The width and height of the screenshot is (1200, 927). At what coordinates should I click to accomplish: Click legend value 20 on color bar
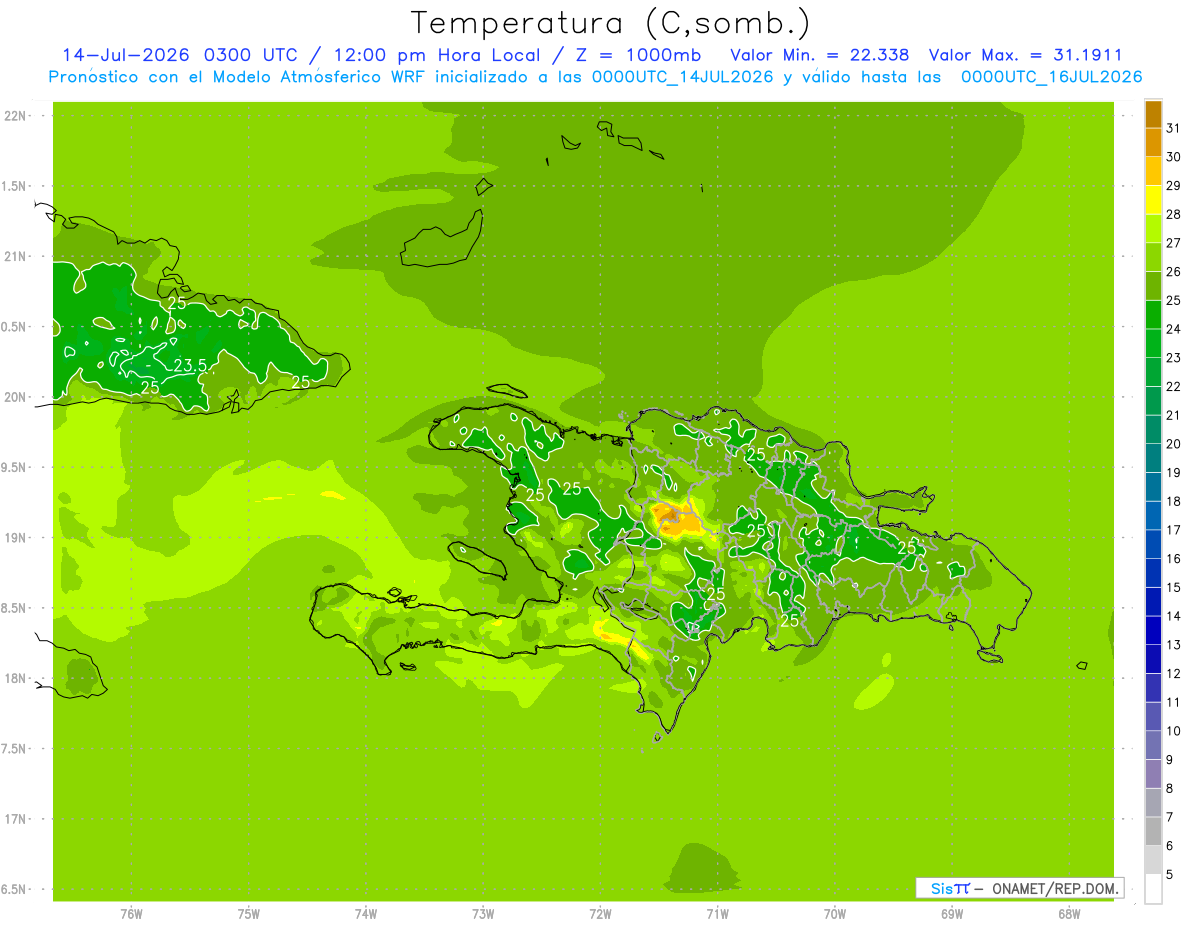[1174, 444]
